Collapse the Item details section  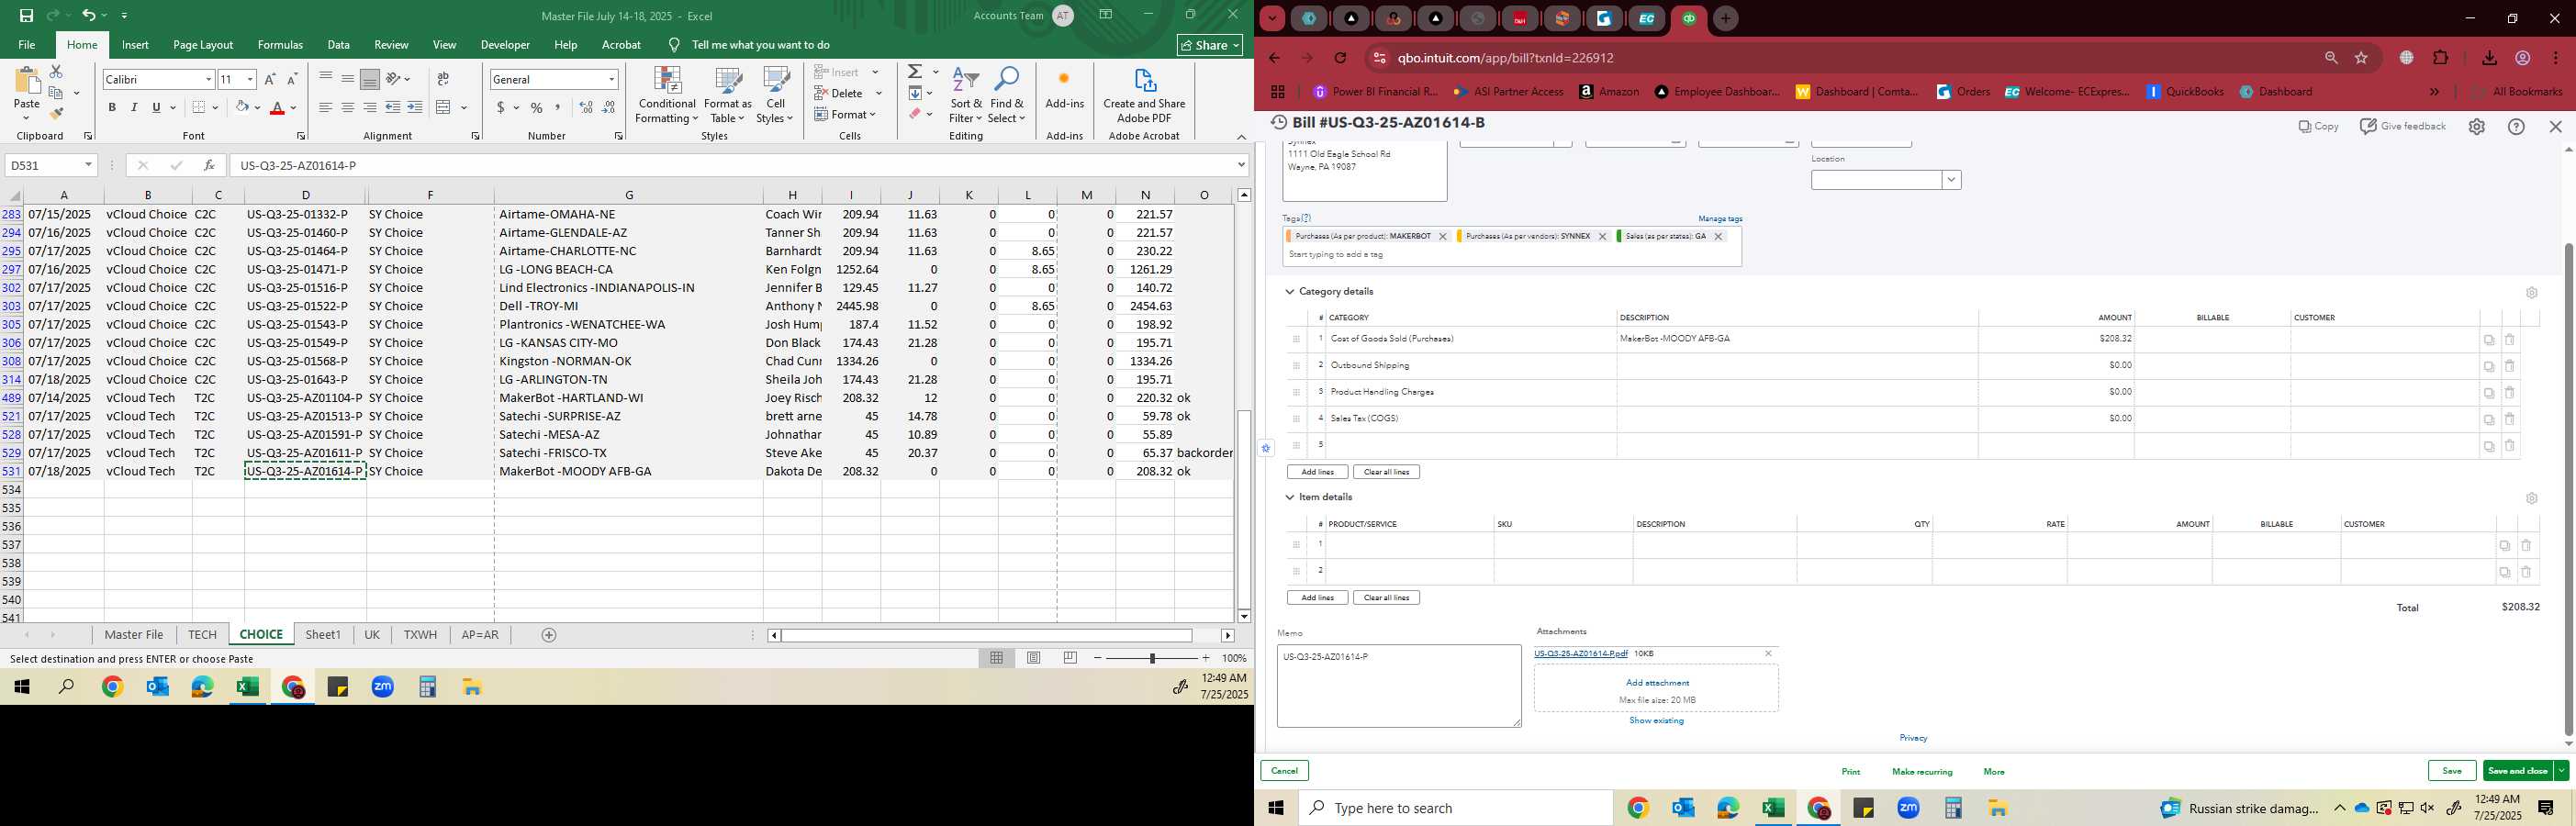tap(1290, 497)
